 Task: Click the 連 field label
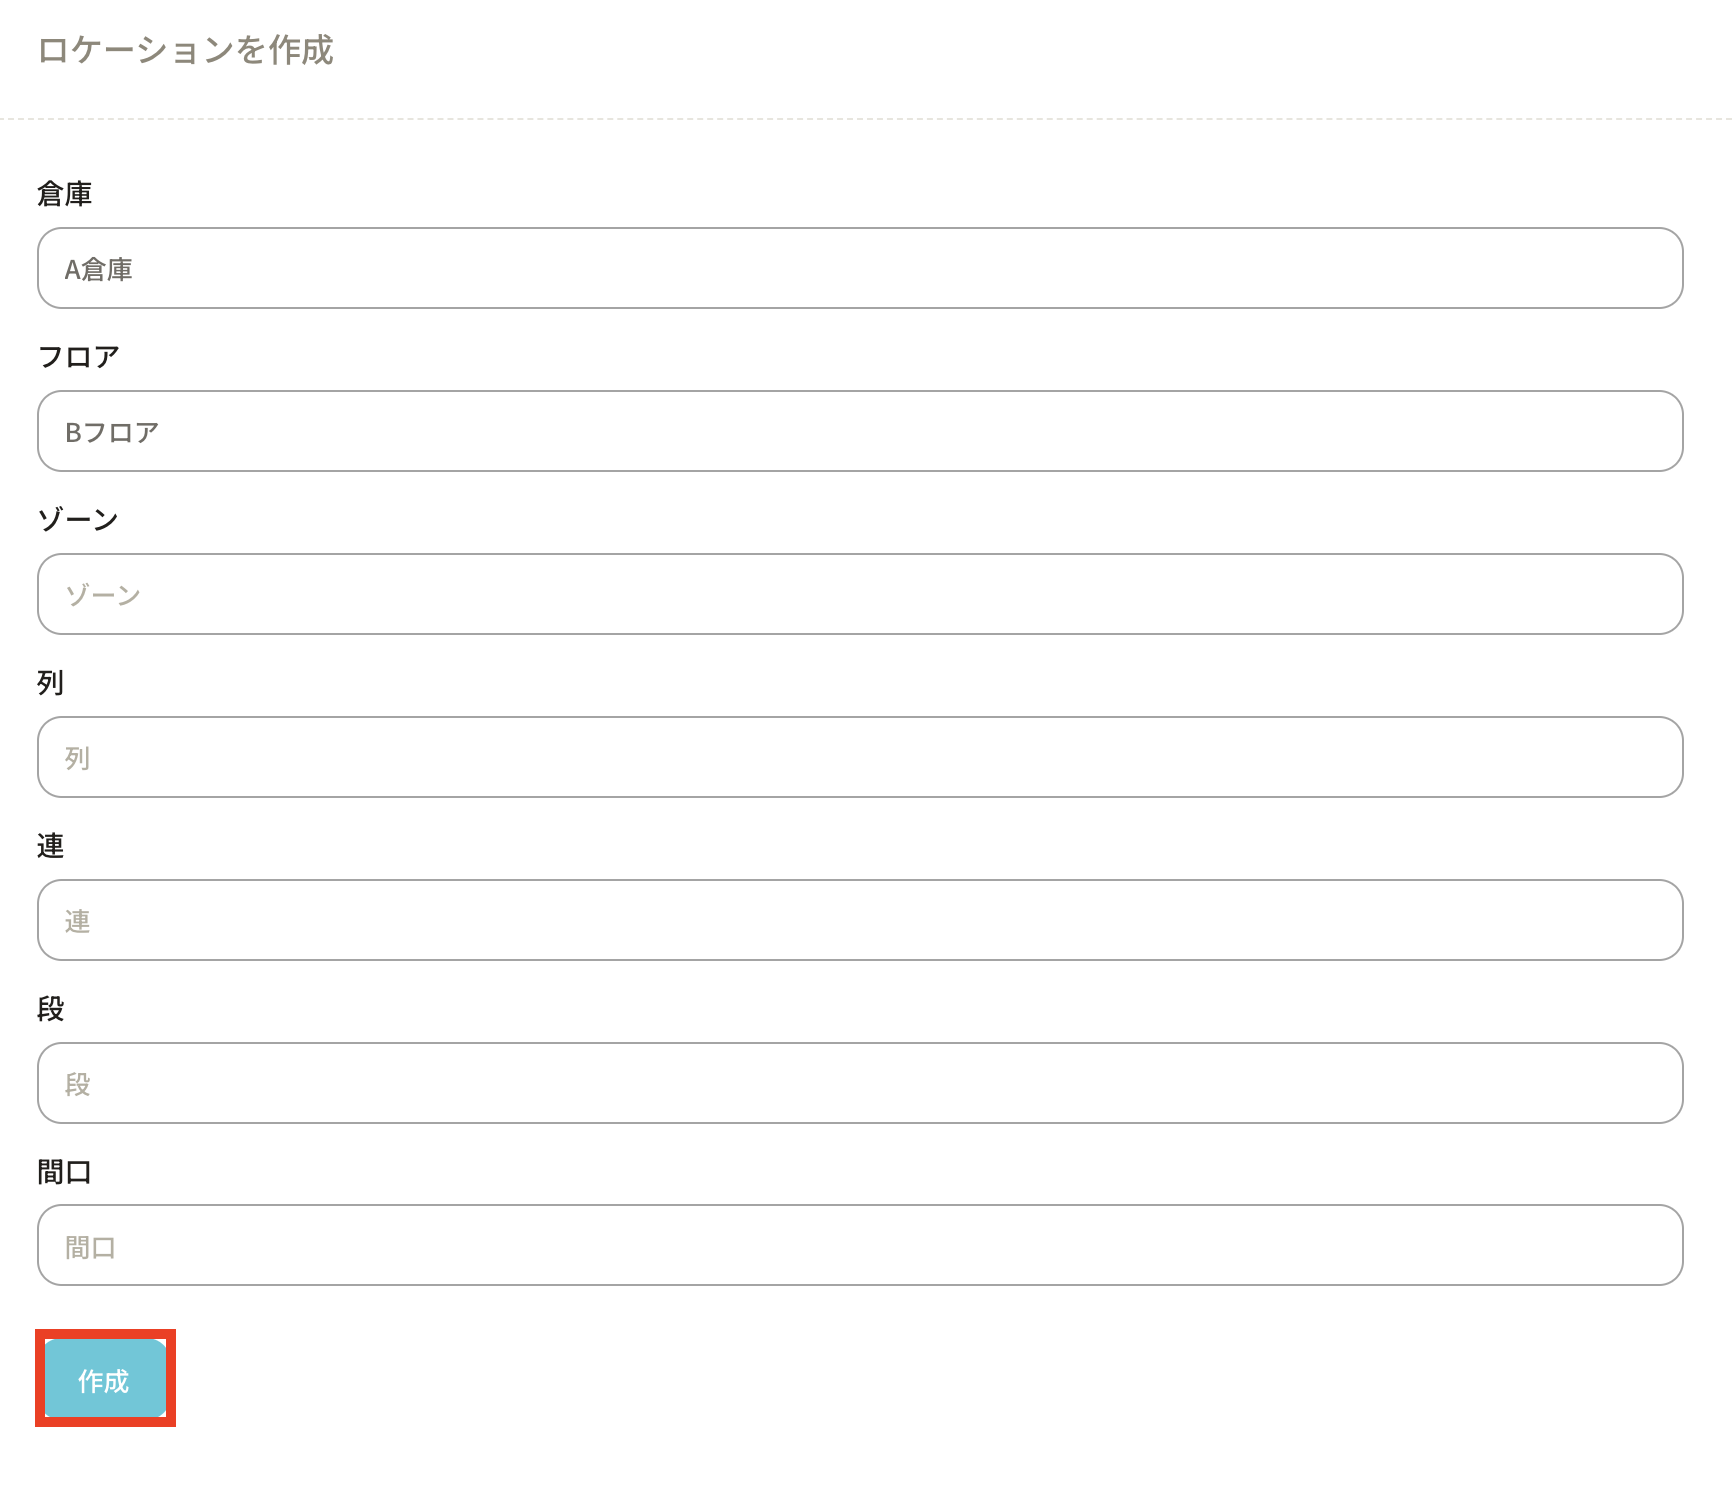click(51, 846)
